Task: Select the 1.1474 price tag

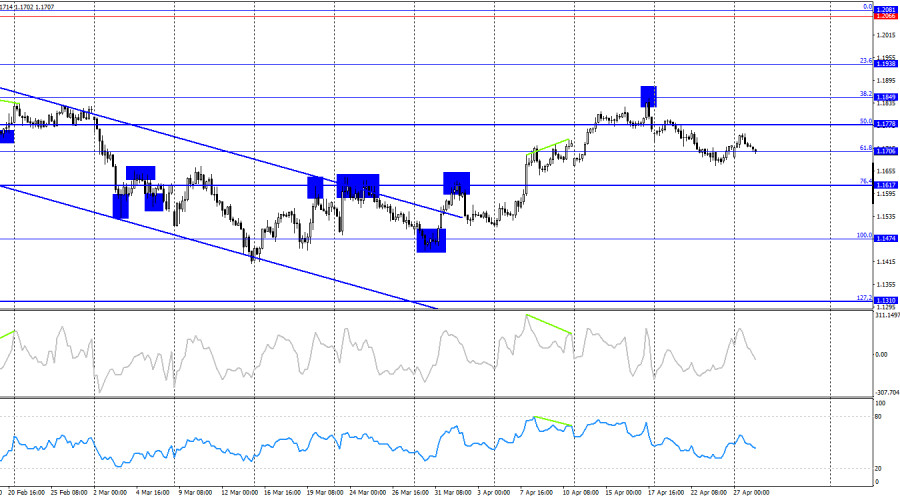Action: (885, 238)
